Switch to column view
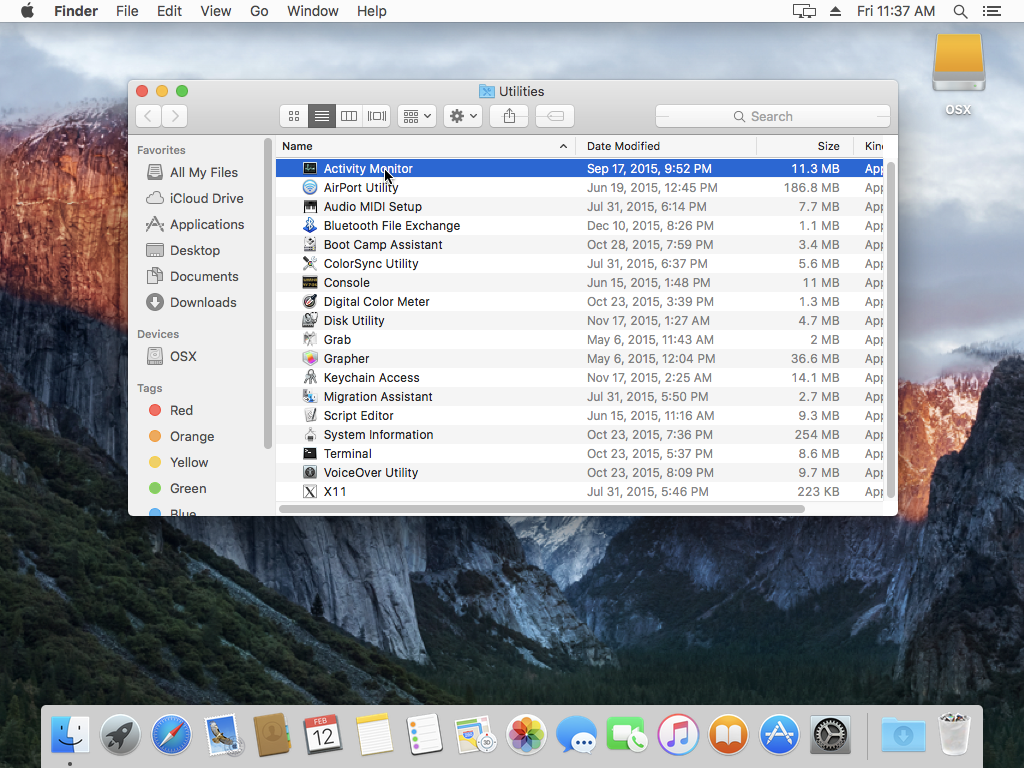This screenshot has width=1024, height=768. tap(349, 116)
